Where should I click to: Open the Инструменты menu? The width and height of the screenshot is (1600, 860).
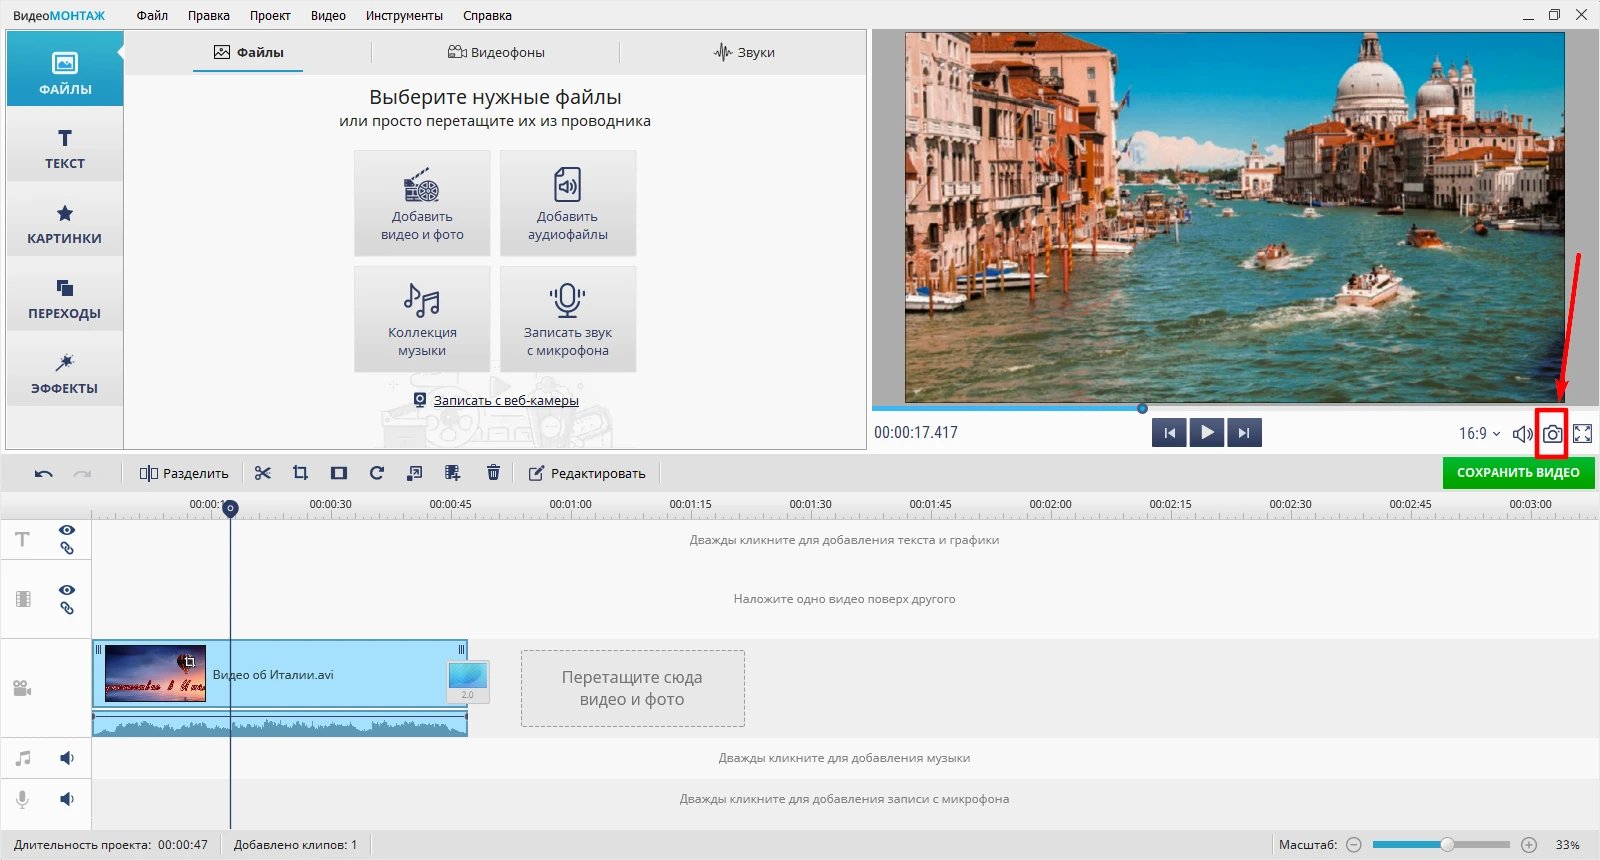tap(404, 16)
